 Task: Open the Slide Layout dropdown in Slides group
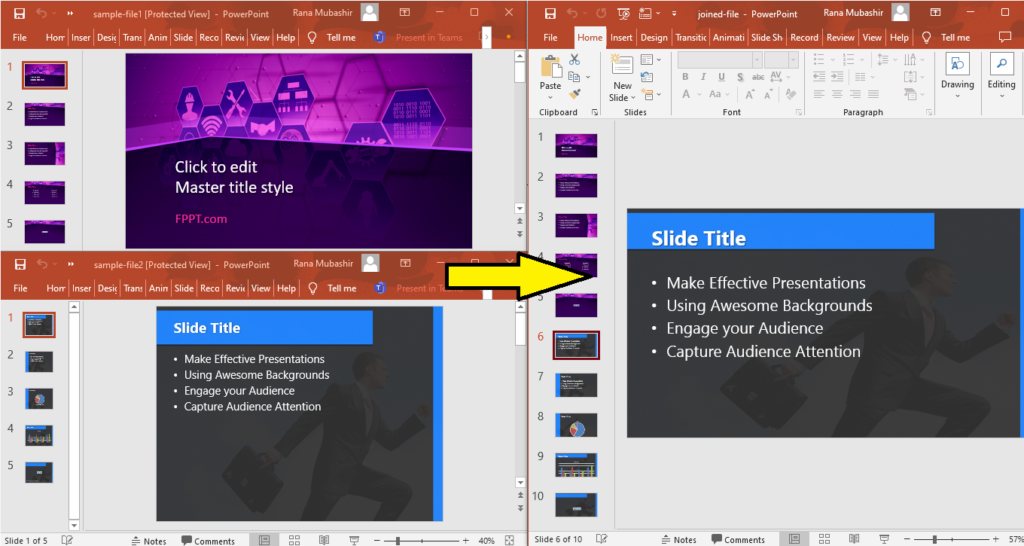coord(645,60)
